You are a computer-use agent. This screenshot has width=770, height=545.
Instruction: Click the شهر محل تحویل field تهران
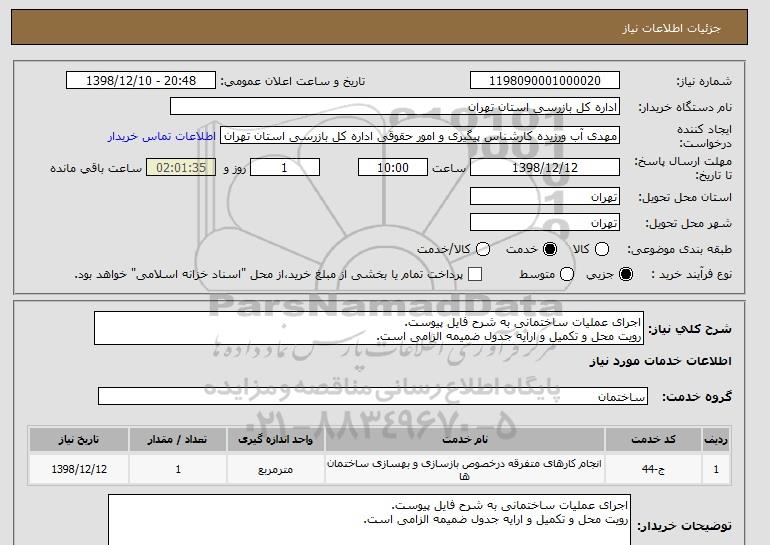(545, 222)
